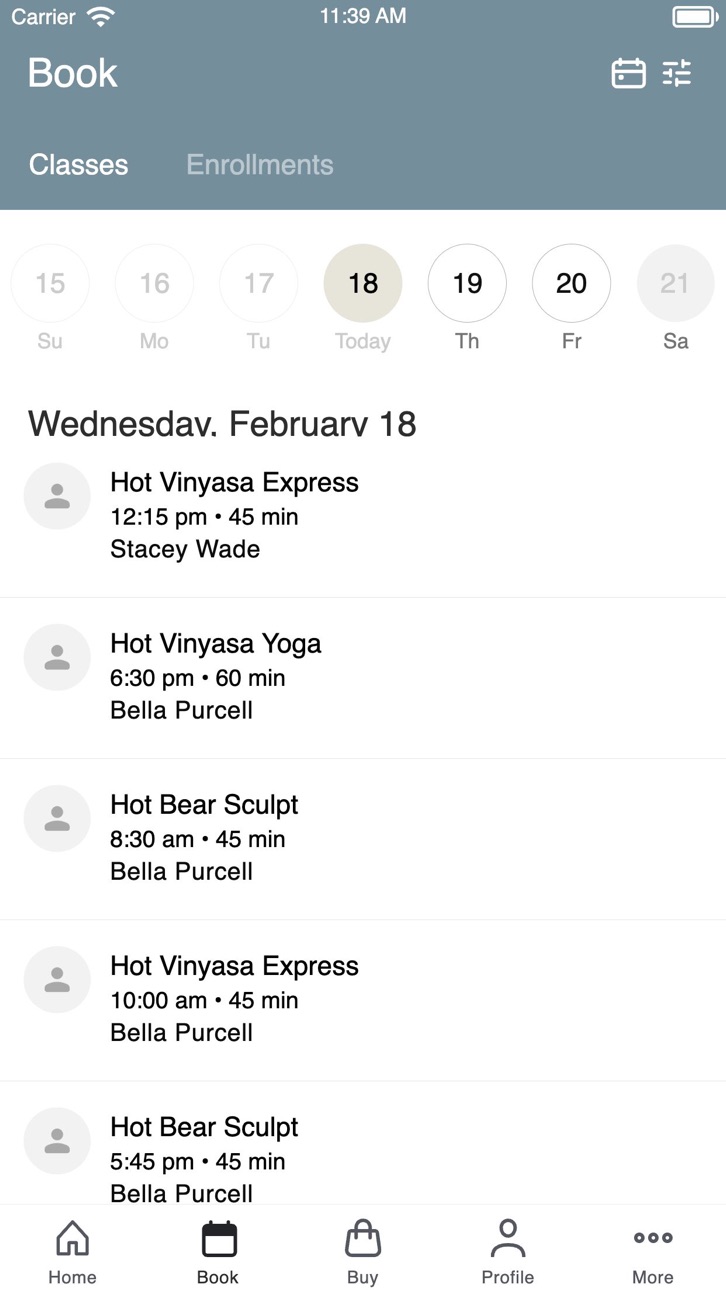Viewport: 726px width, 1290px height.
Task: Open Hot Vinyasa Yoga 6:30 pm class
Action: (363, 678)
